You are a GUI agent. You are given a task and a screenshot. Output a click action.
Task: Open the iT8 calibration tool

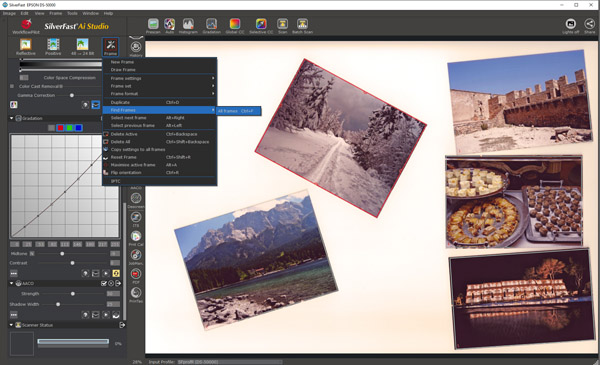tap(136, 219)
